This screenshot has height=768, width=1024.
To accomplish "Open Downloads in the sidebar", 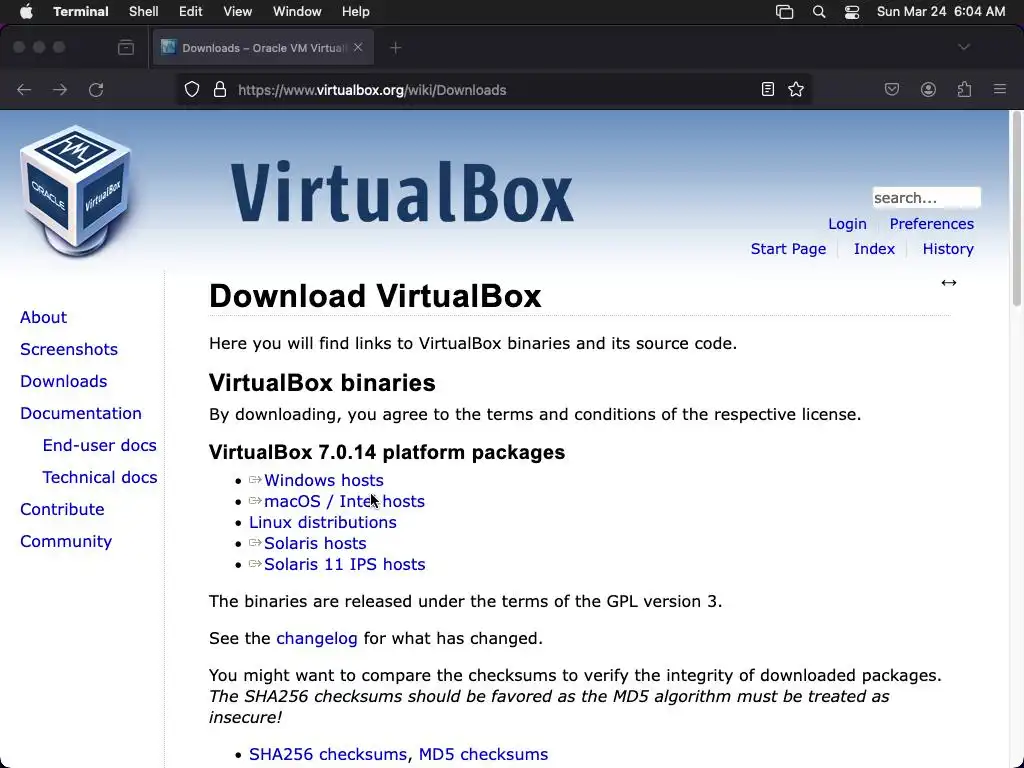I will coord(63,381).
